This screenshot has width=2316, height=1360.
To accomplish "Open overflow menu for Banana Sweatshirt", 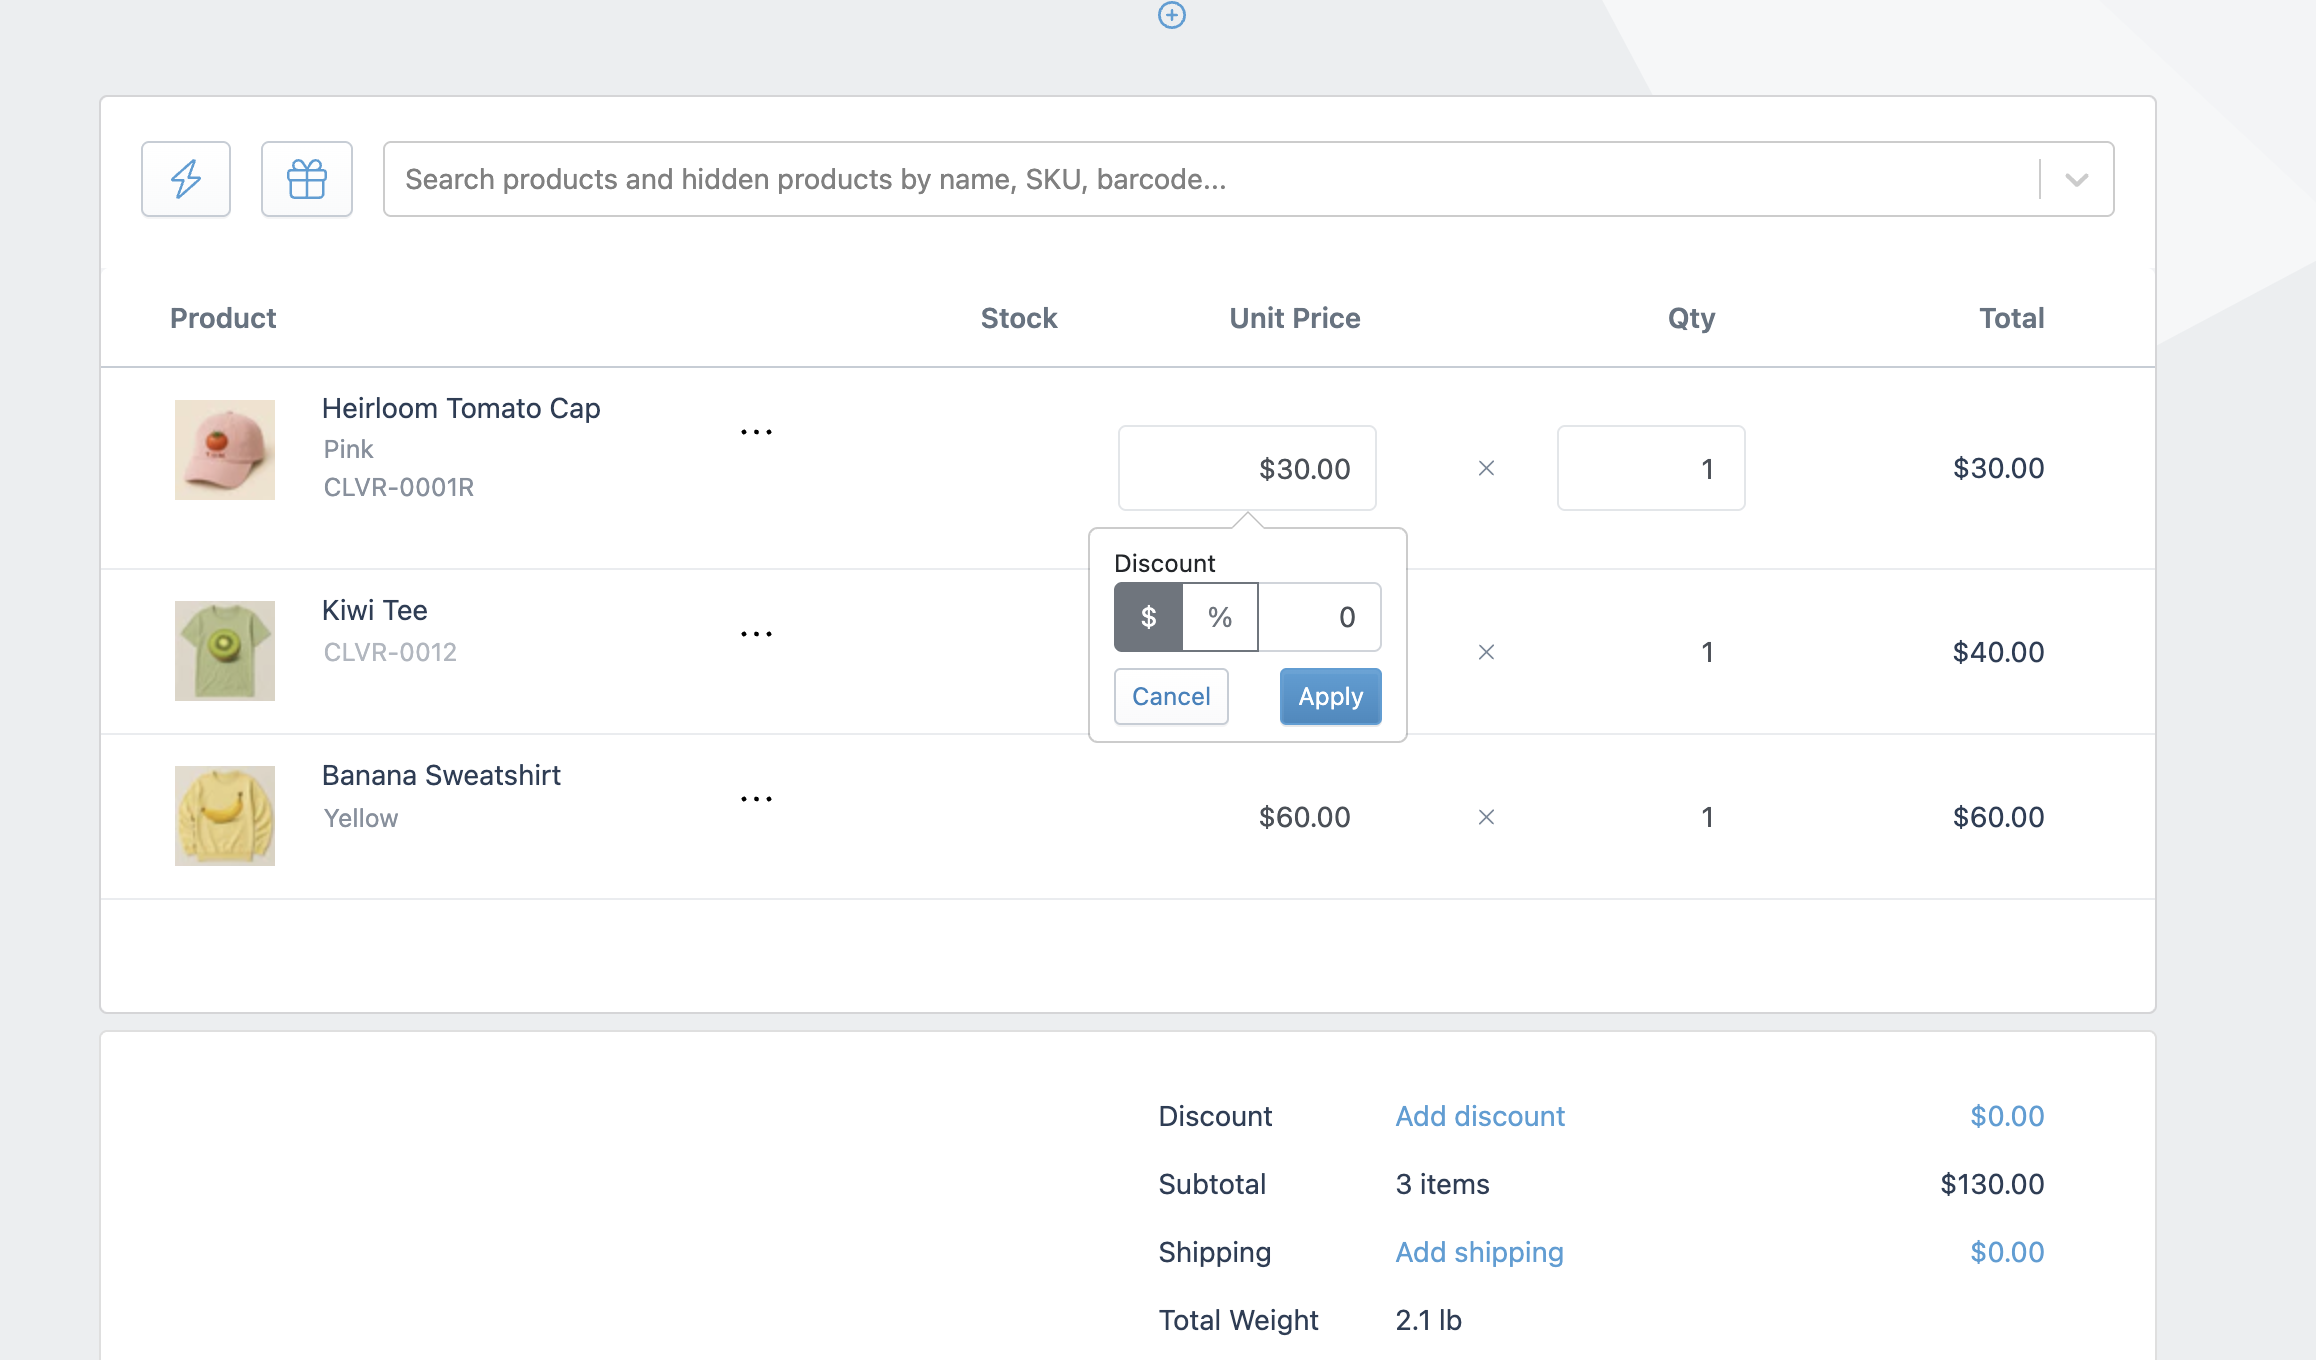I will coord(757,797).
